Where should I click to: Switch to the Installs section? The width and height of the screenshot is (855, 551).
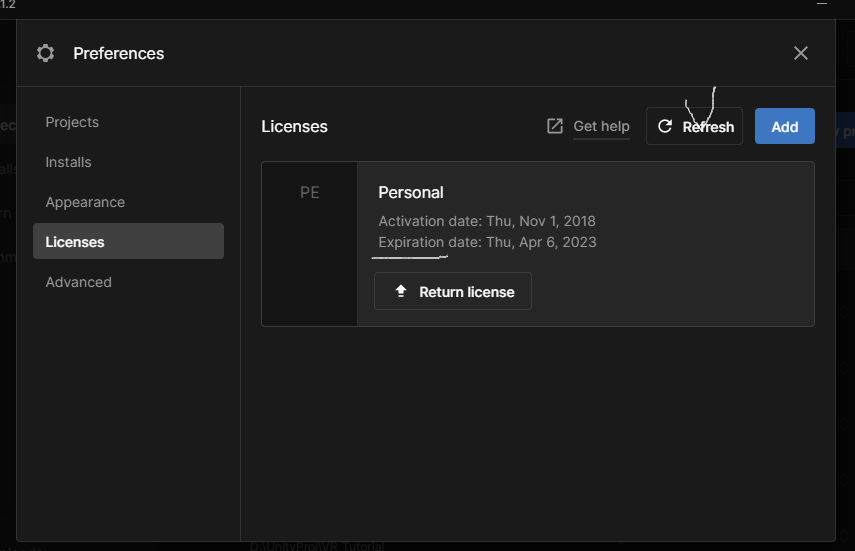coord(68,162)
